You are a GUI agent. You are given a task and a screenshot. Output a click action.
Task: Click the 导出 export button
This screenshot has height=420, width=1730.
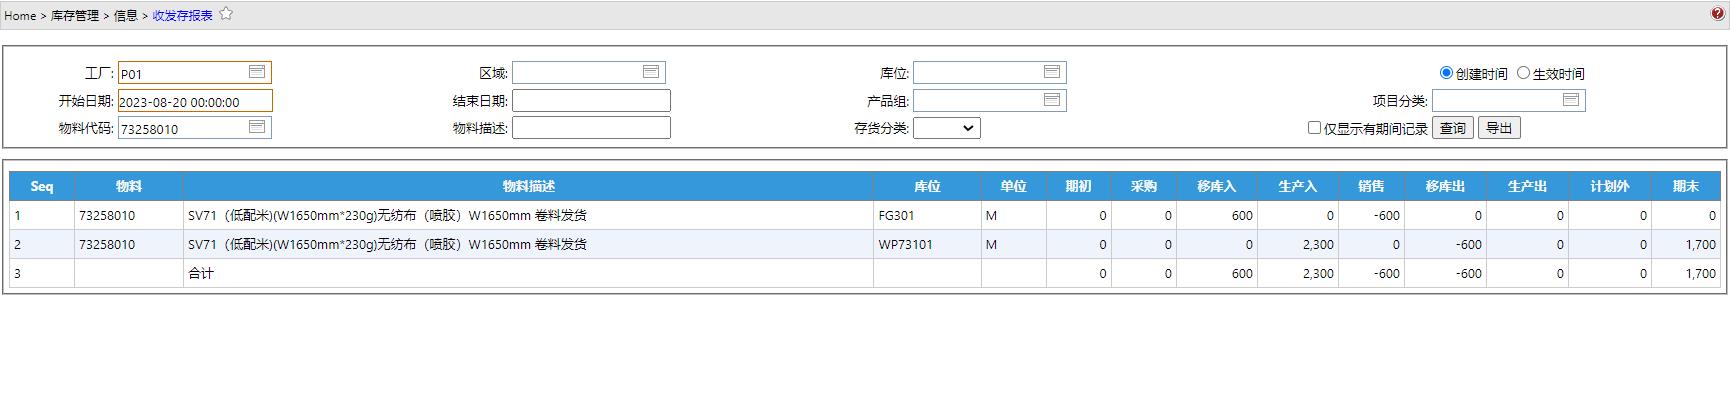1498,128
